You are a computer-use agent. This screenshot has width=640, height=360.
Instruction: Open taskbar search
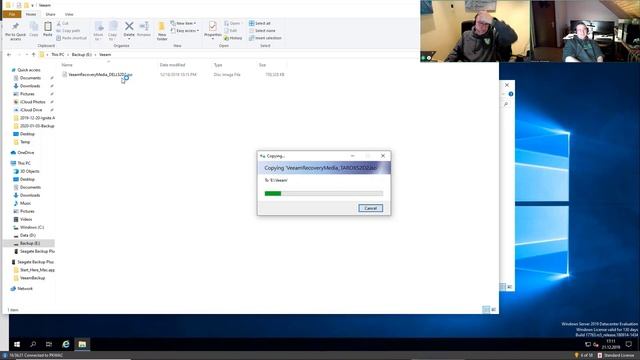pyautogui.click(x=33, y=344)
